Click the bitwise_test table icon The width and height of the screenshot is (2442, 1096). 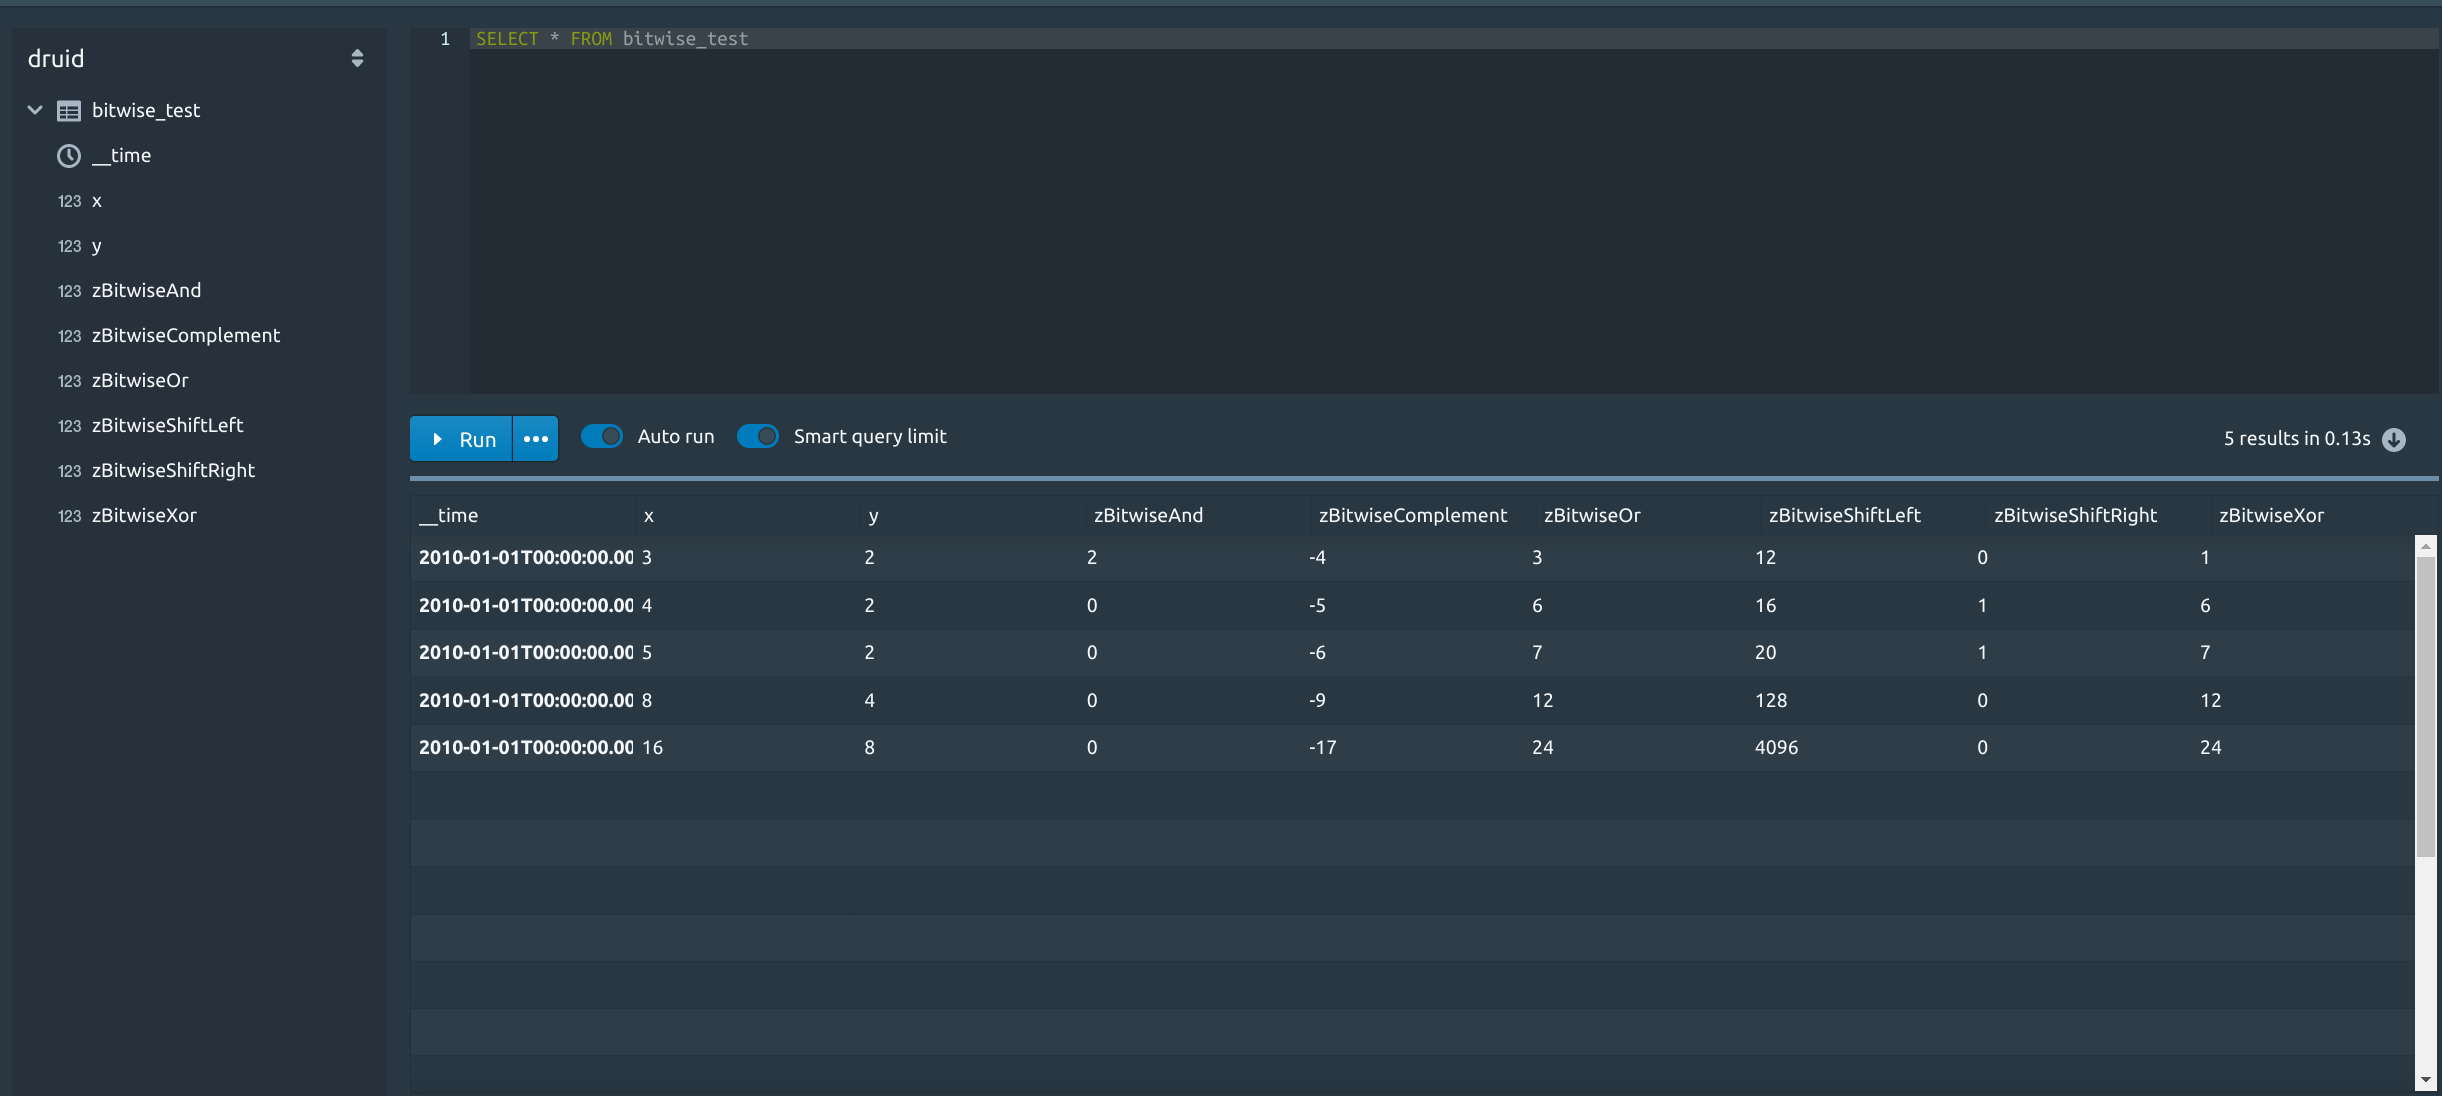coord(69,111)
